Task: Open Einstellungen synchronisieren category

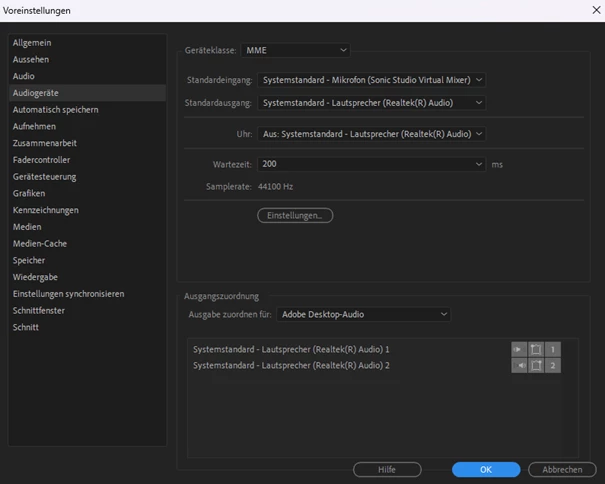Action: (88, 294)
